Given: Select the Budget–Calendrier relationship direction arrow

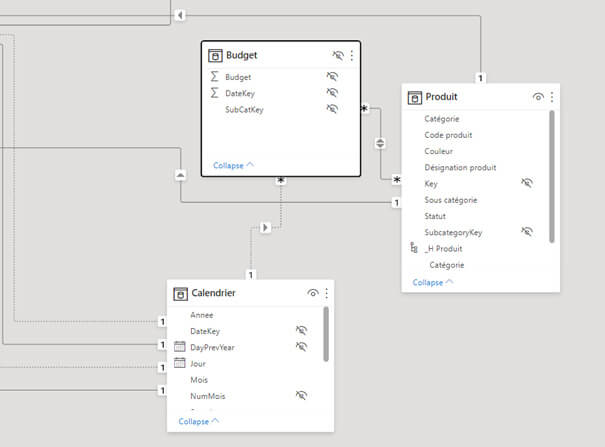Looking at the screenshot, I should (x=265, y=228).
